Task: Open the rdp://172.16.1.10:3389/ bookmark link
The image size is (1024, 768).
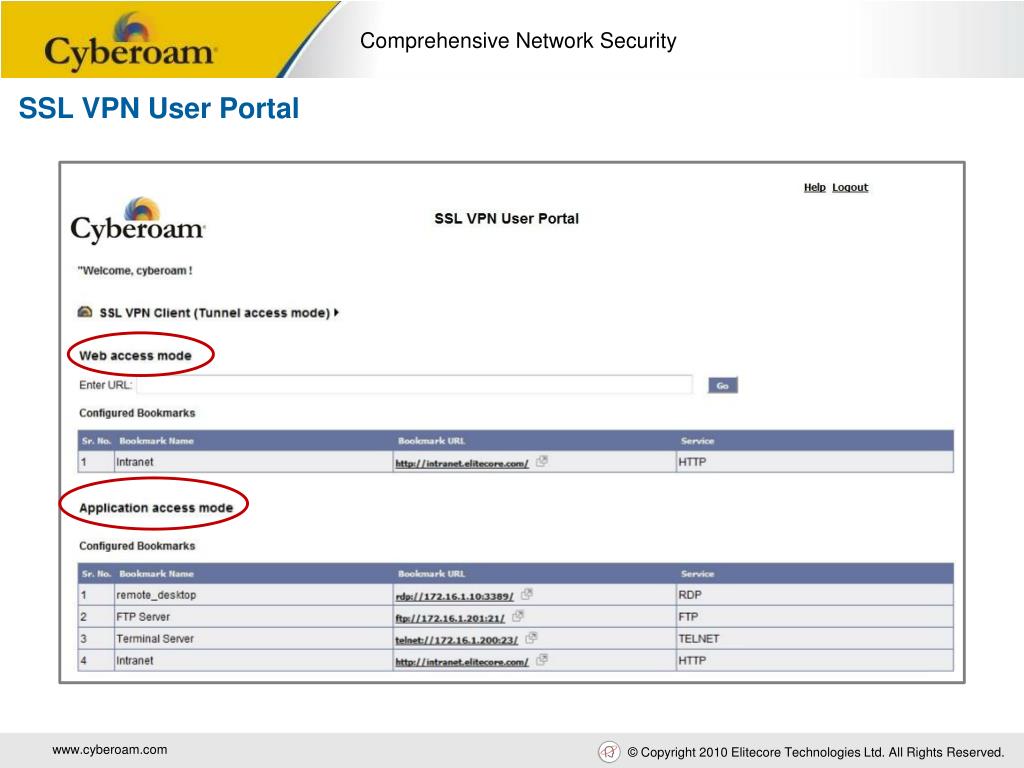Action: click(455, 596)
